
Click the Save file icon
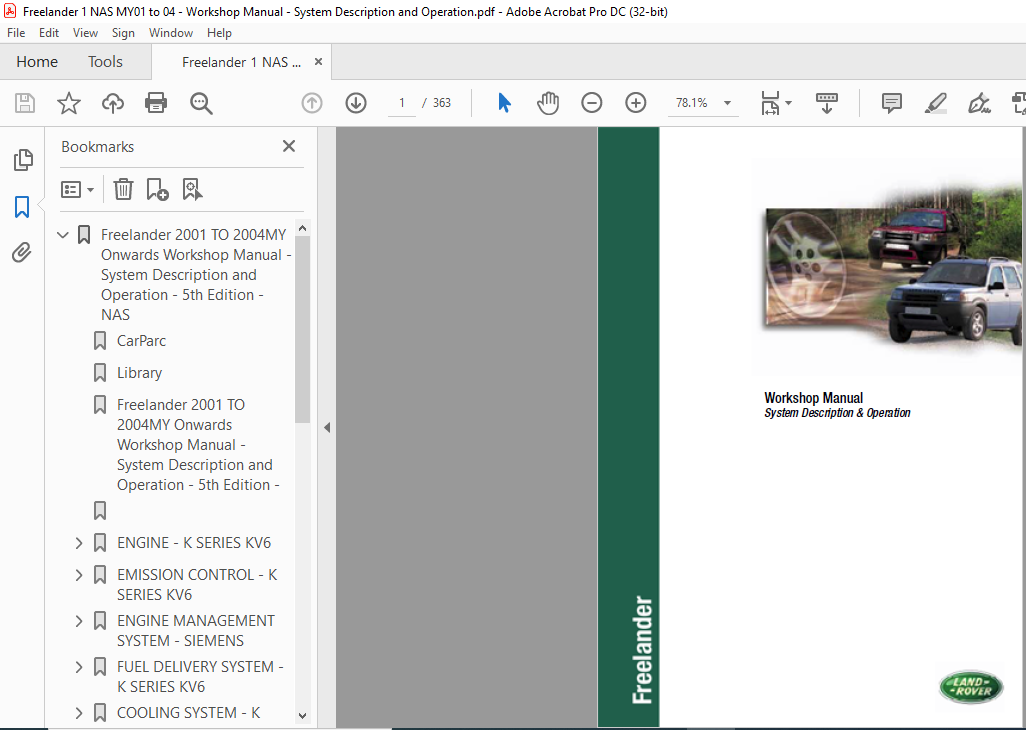pyautogui.click(x=25, y=103)
